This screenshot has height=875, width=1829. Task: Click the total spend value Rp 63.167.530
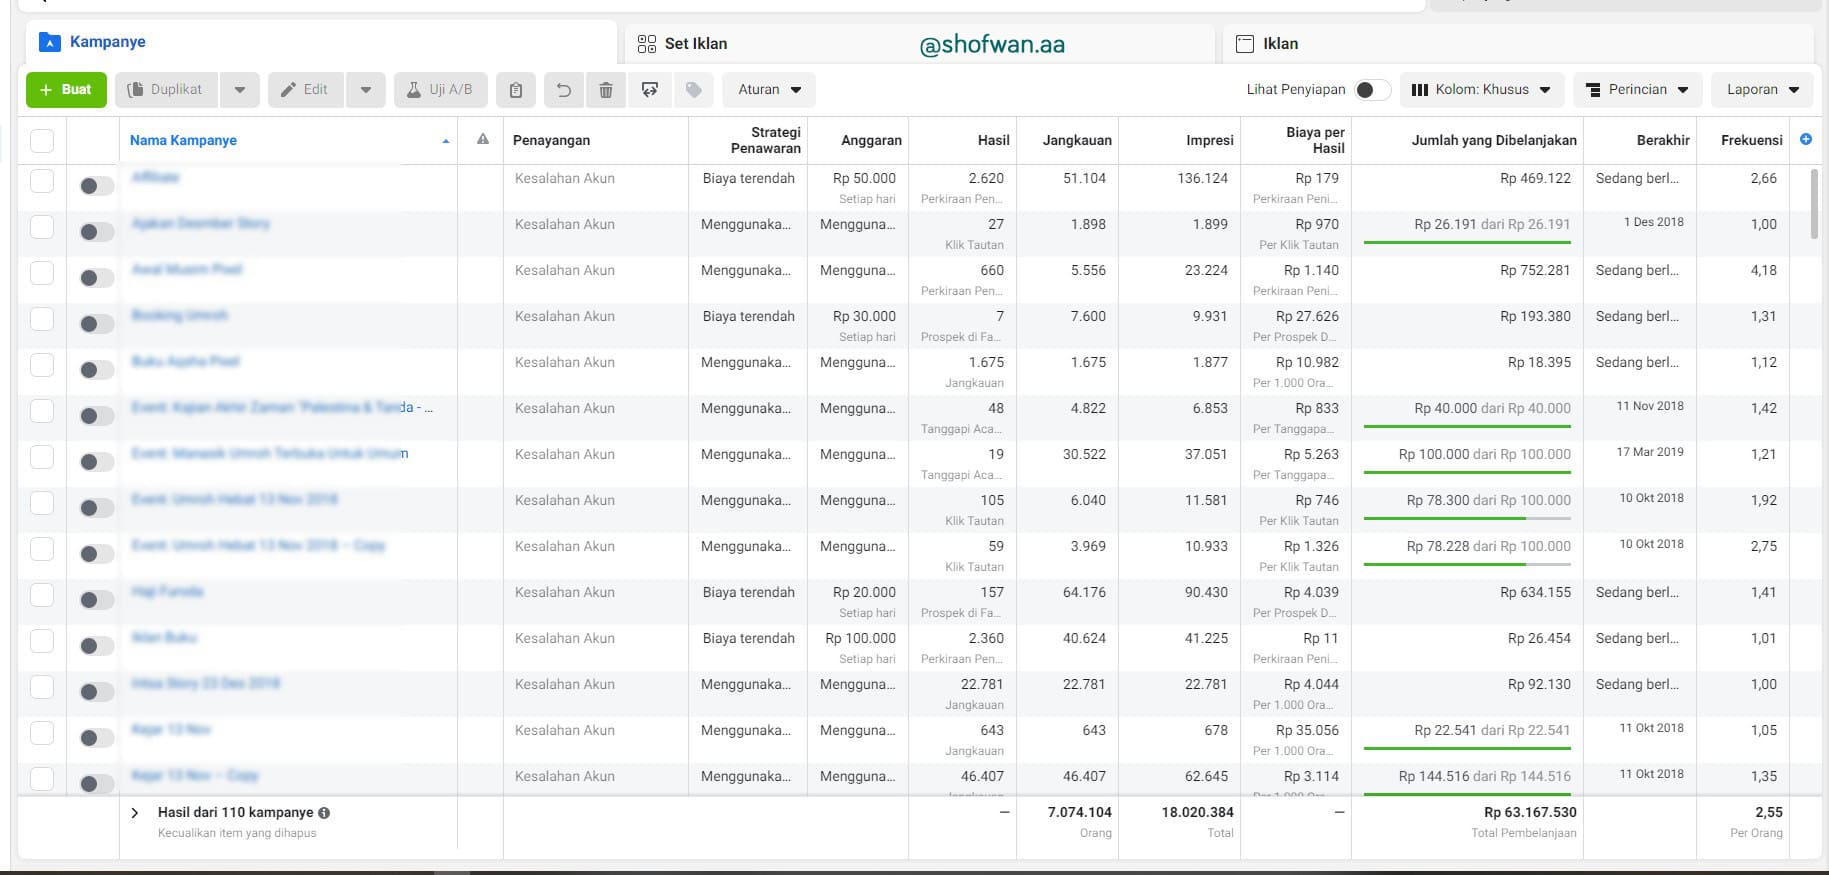coord(1530,812)
